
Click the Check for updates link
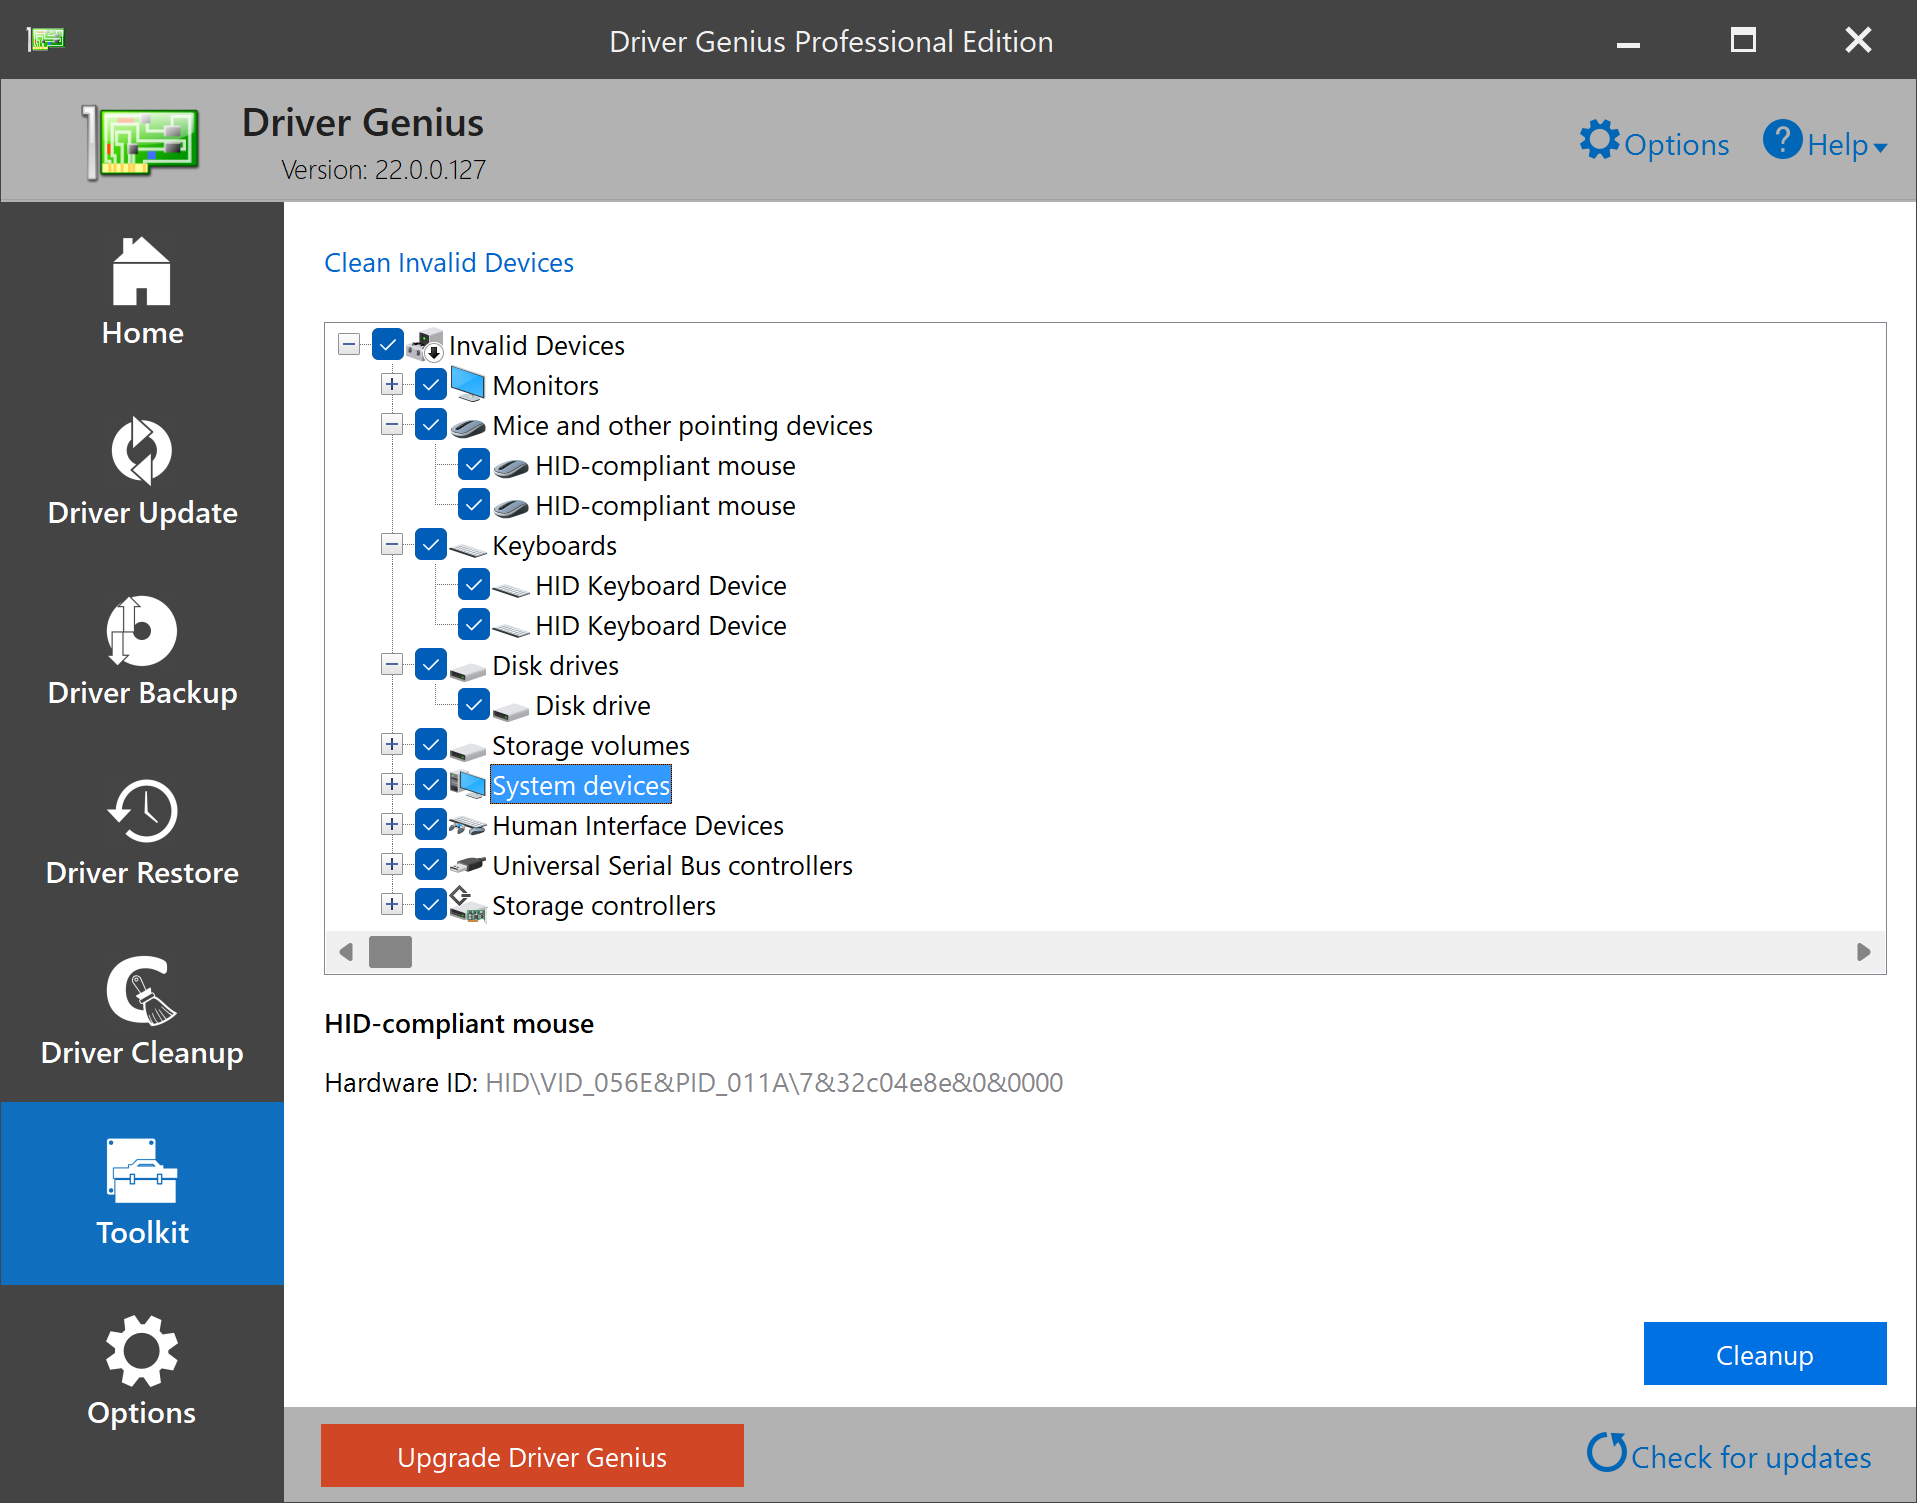click(x=1751, y=1458)
